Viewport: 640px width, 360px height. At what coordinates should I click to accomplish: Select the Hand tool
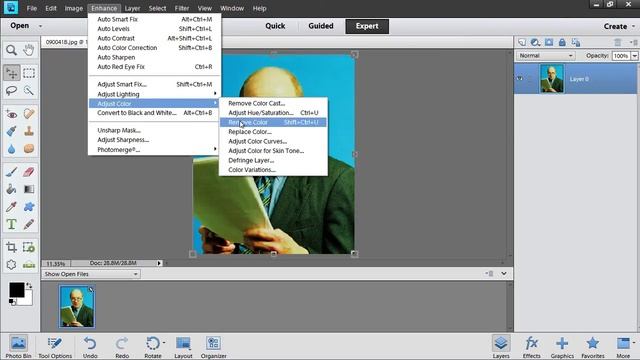(29, 50)
